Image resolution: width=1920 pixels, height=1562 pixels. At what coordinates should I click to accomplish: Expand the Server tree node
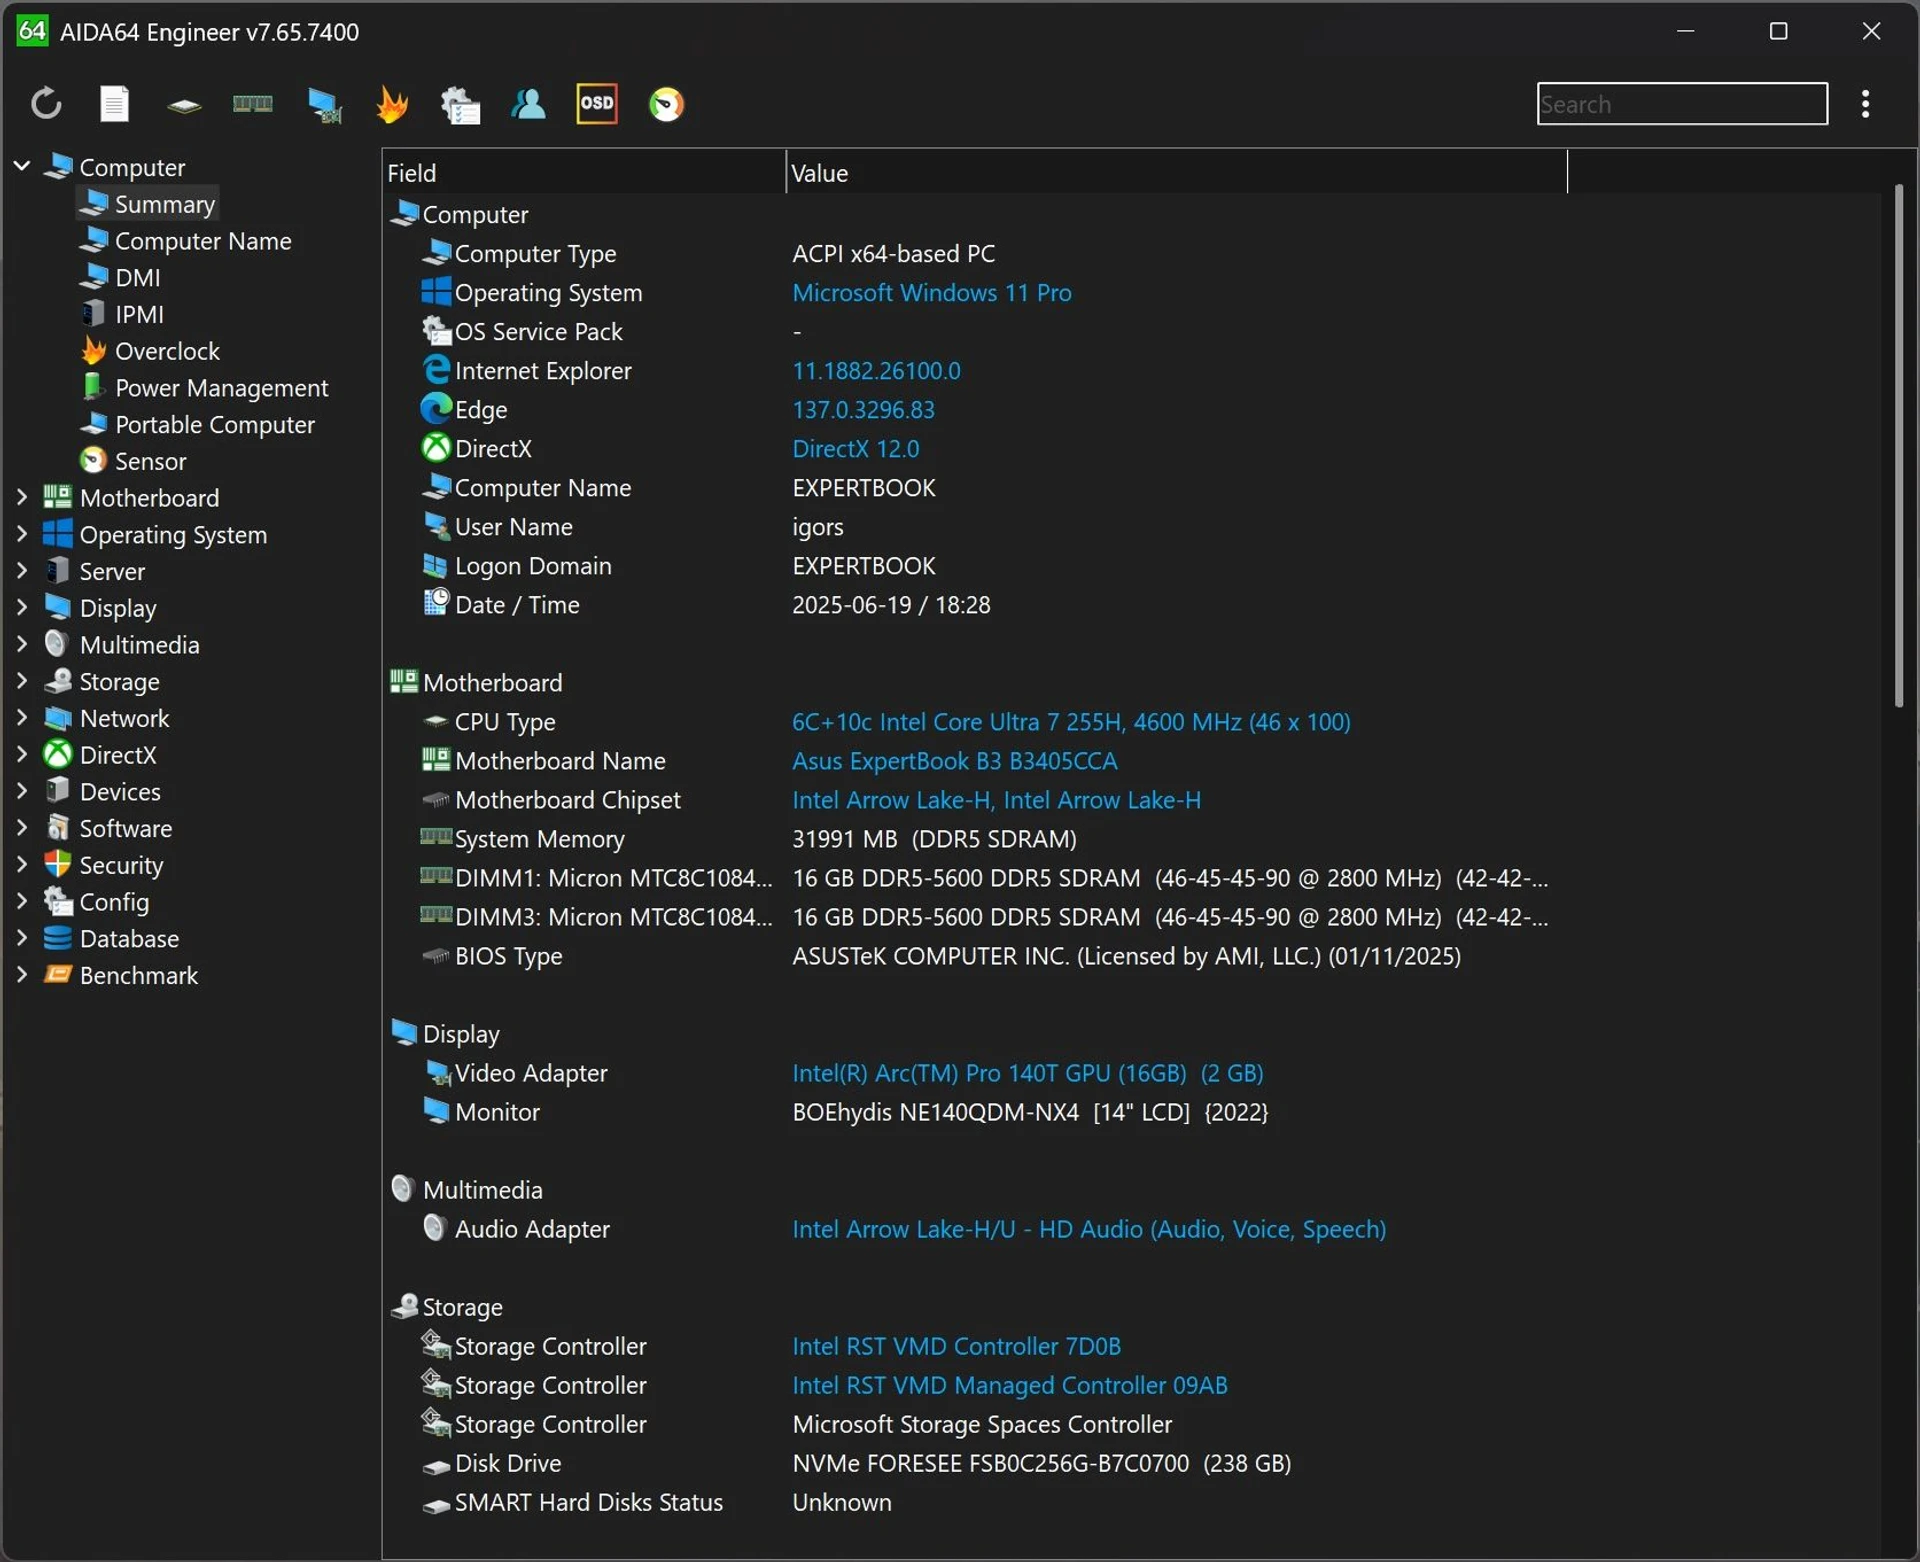(x=22, y=571)
